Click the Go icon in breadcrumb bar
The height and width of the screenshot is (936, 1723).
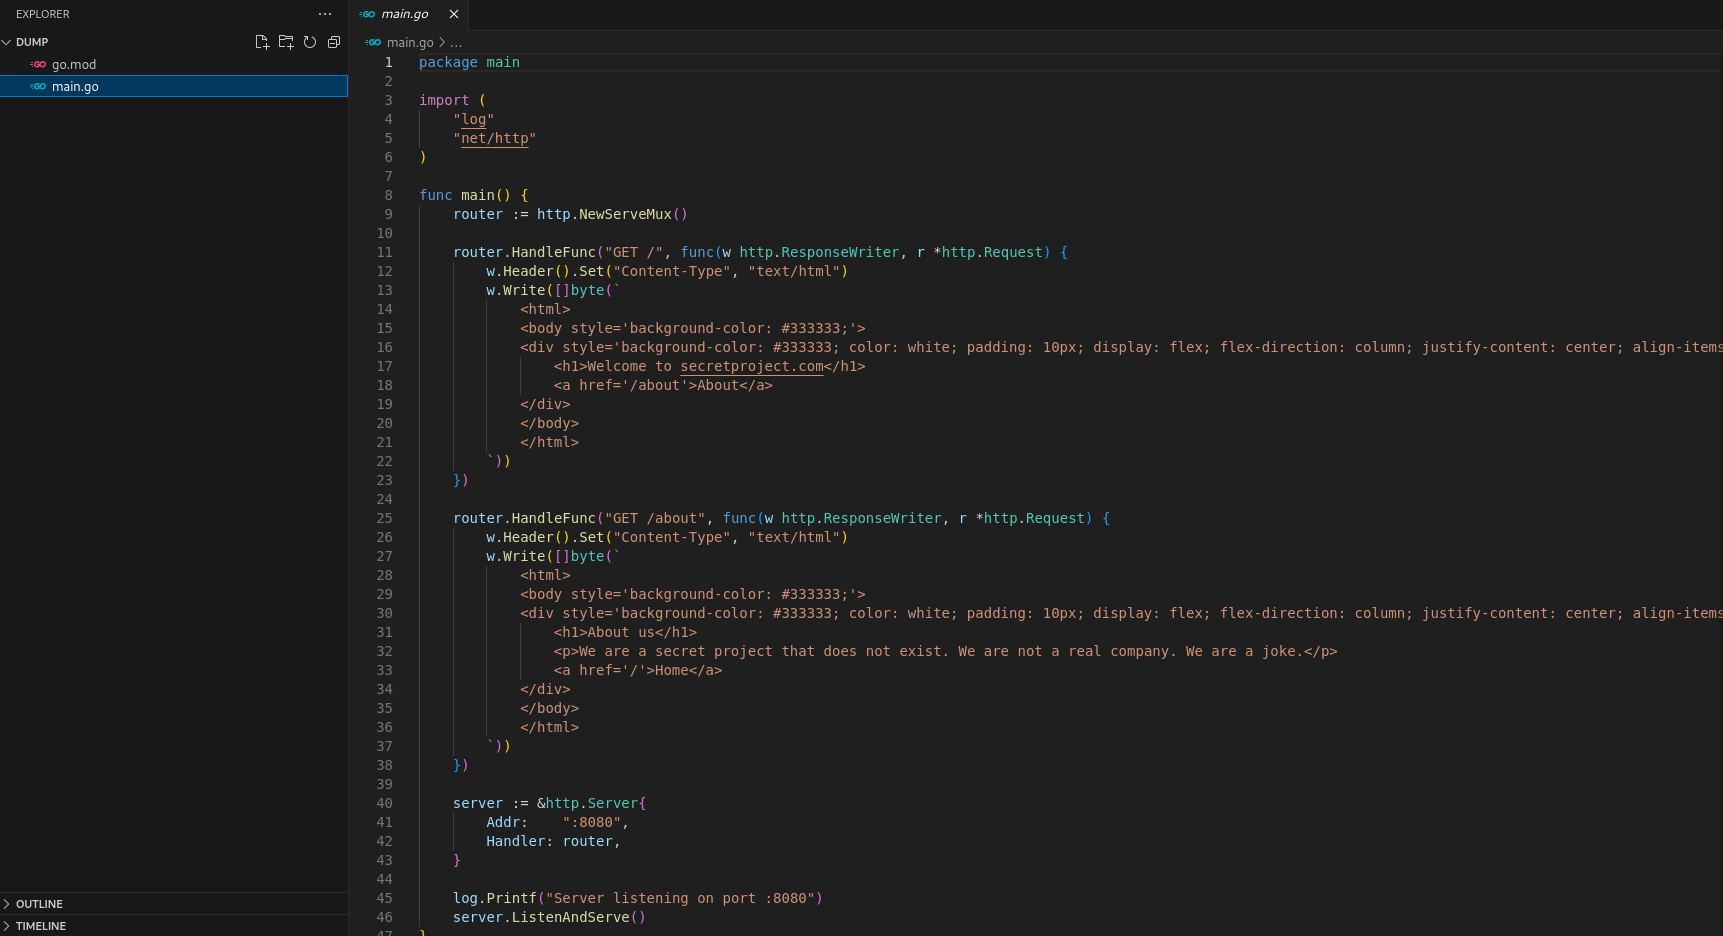pos(374,42)
